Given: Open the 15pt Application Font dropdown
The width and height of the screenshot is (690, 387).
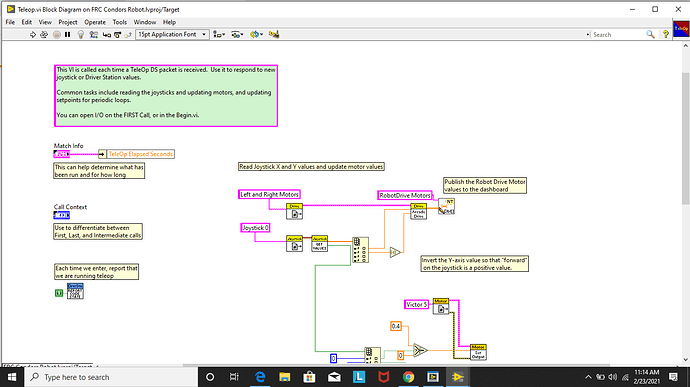Looking at the screenshot, I should click(x=172, y=34).
